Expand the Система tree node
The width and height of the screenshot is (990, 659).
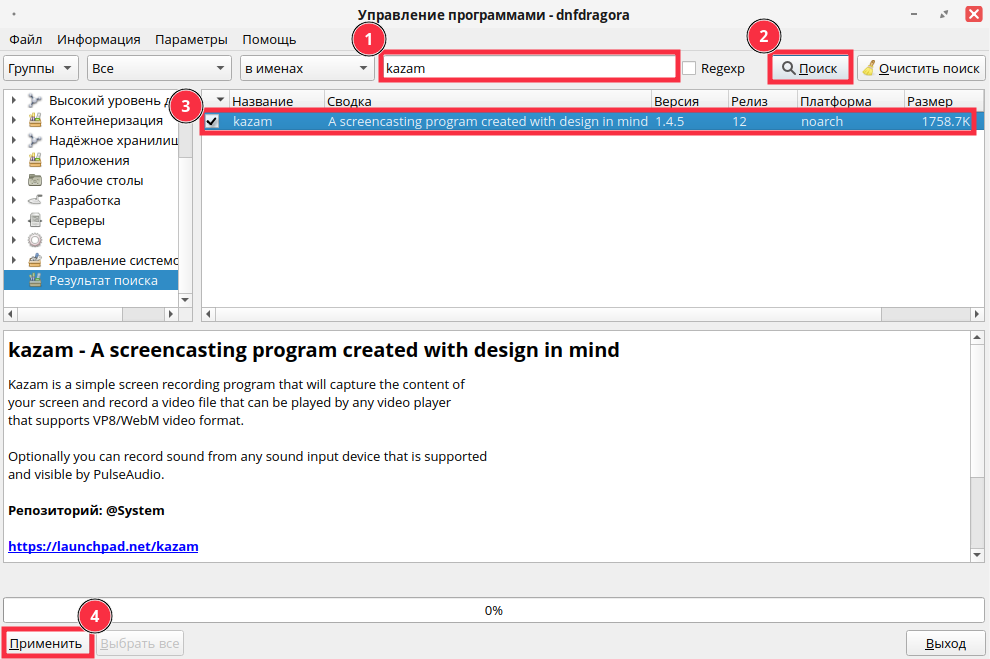pos(14,240)
